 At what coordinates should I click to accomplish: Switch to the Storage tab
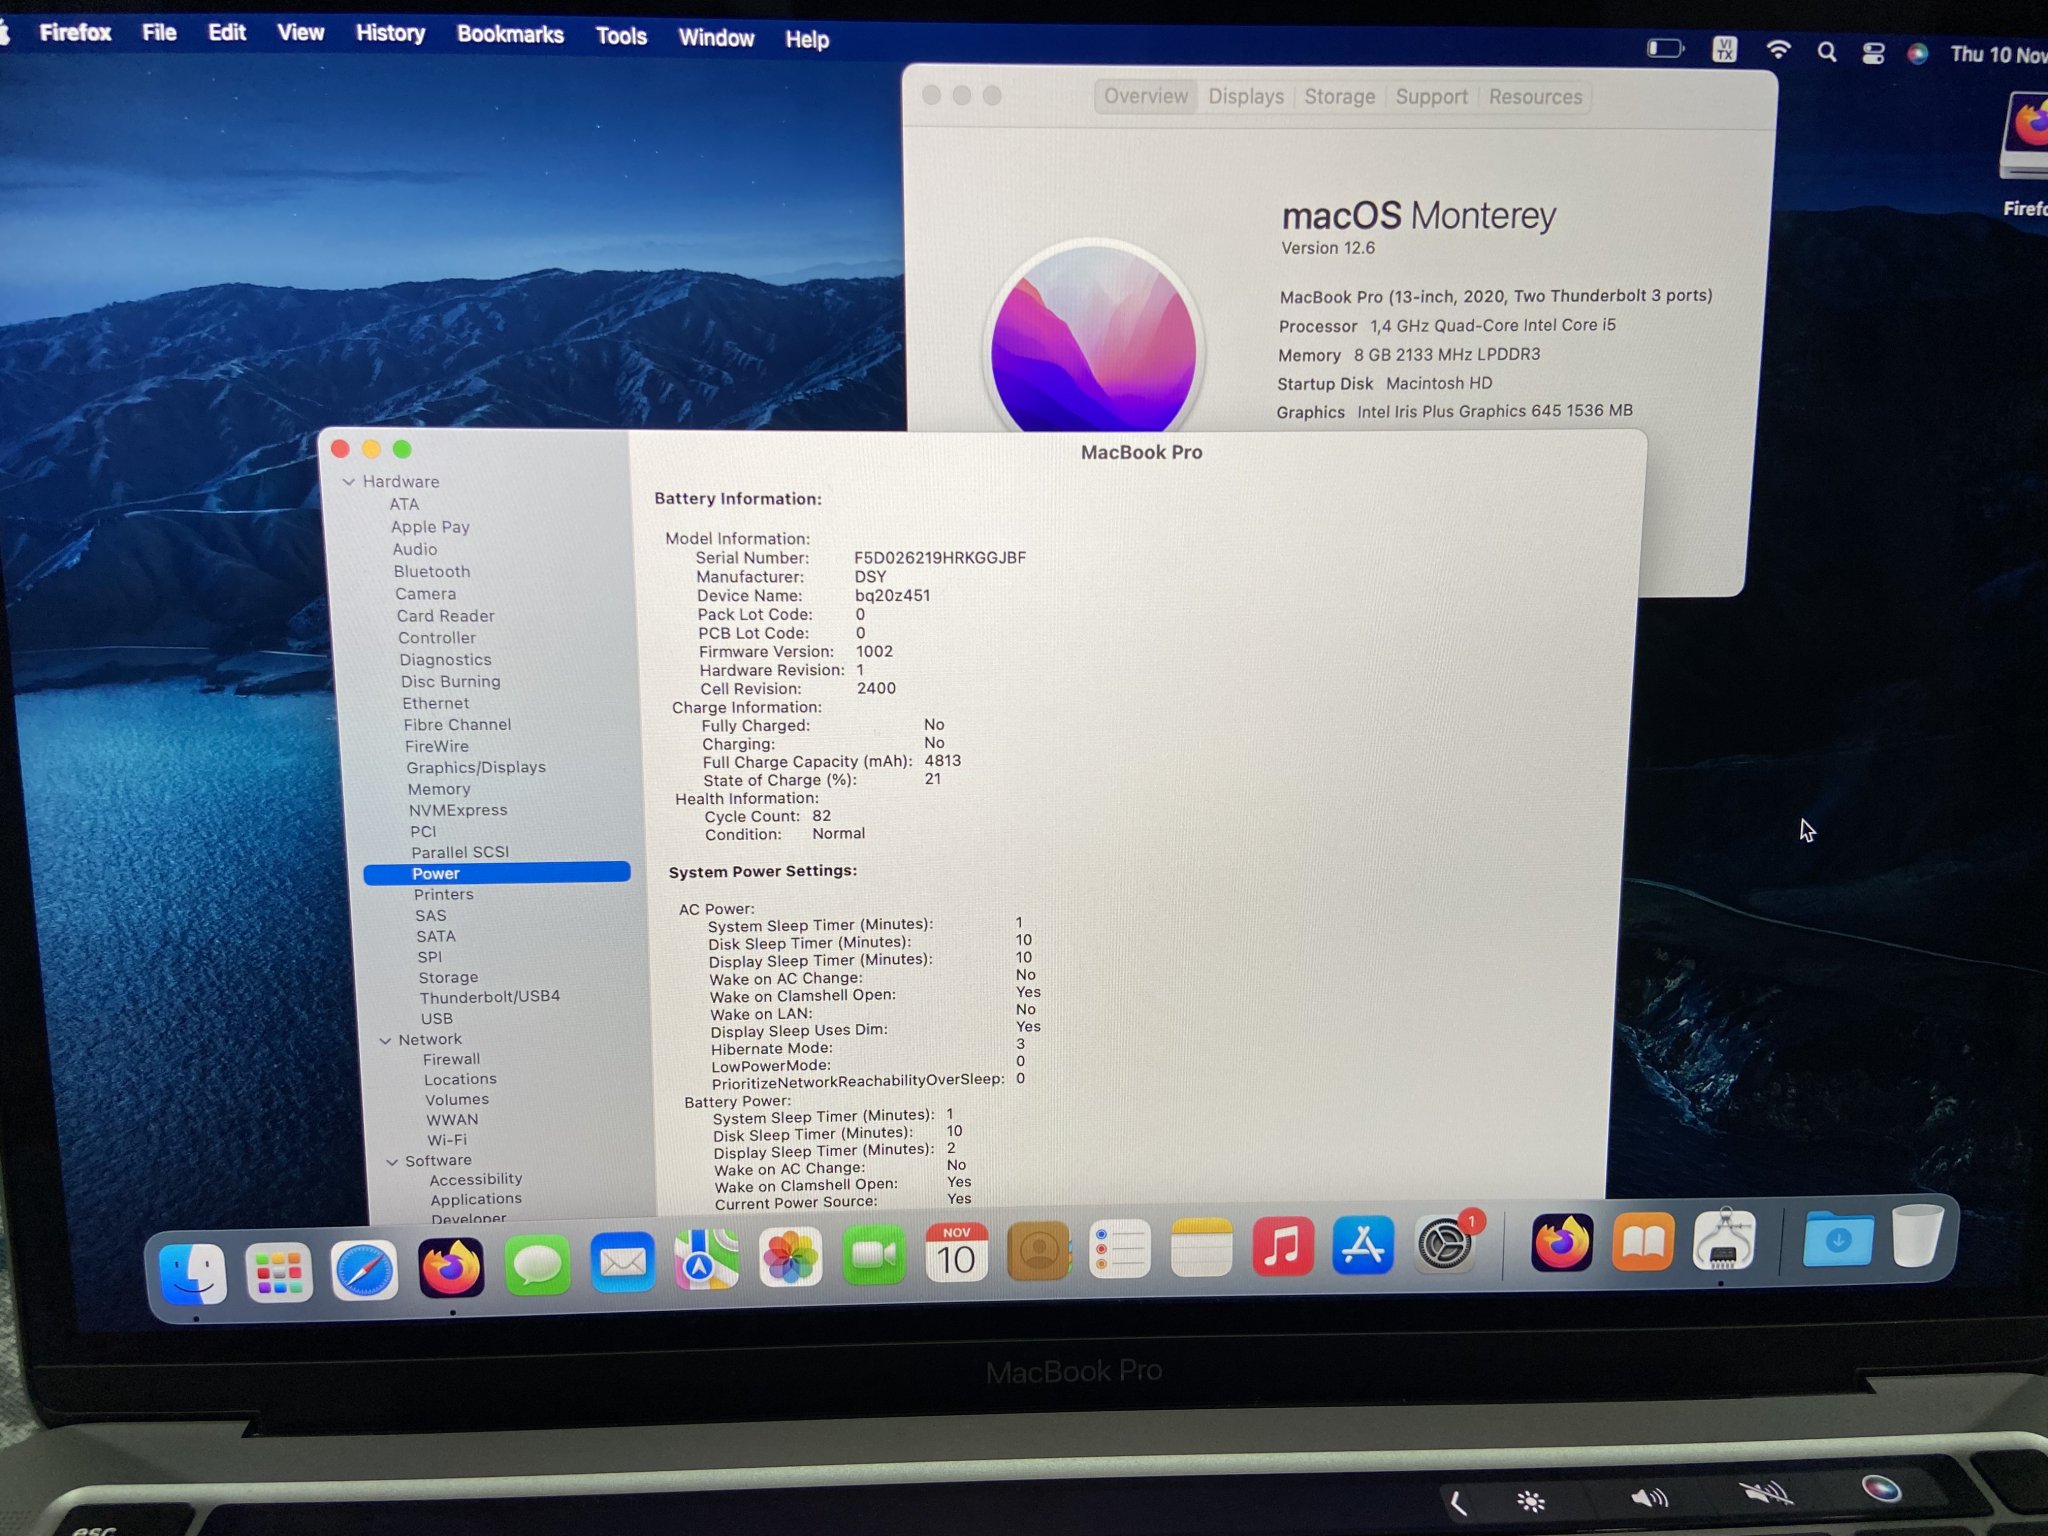[1339, 97]
